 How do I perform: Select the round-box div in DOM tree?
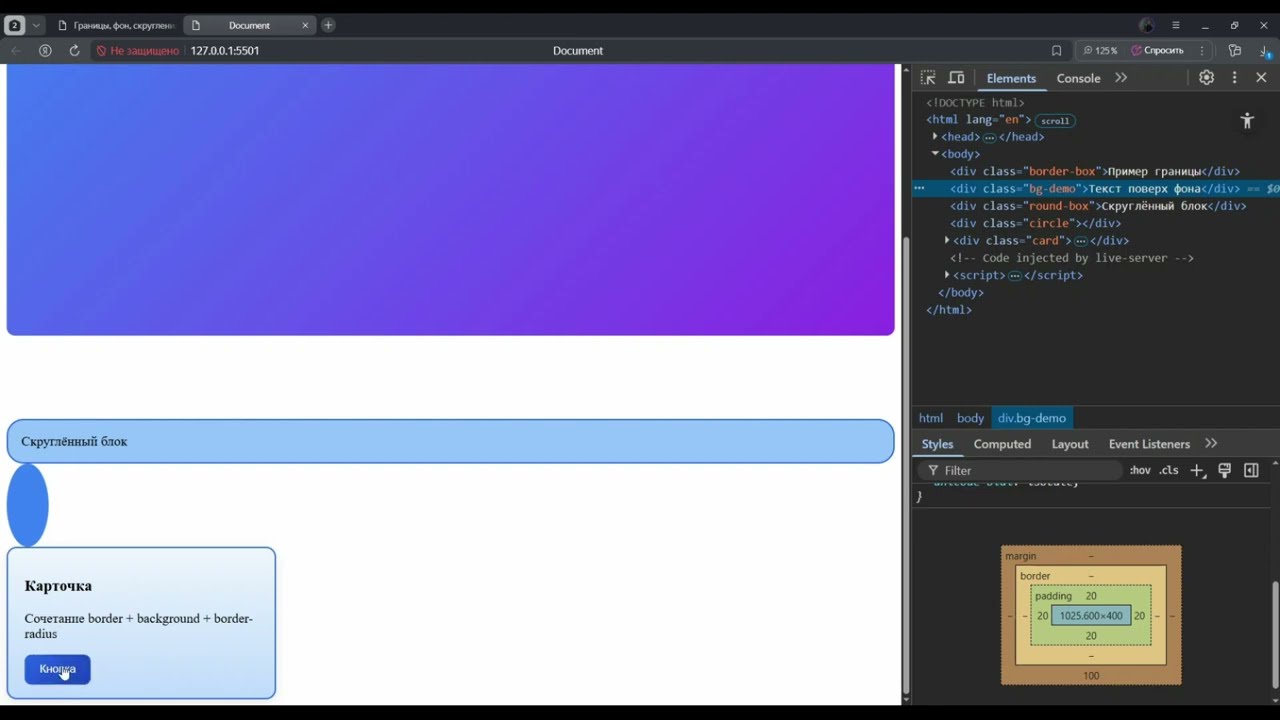click(x=1098, y=206)
